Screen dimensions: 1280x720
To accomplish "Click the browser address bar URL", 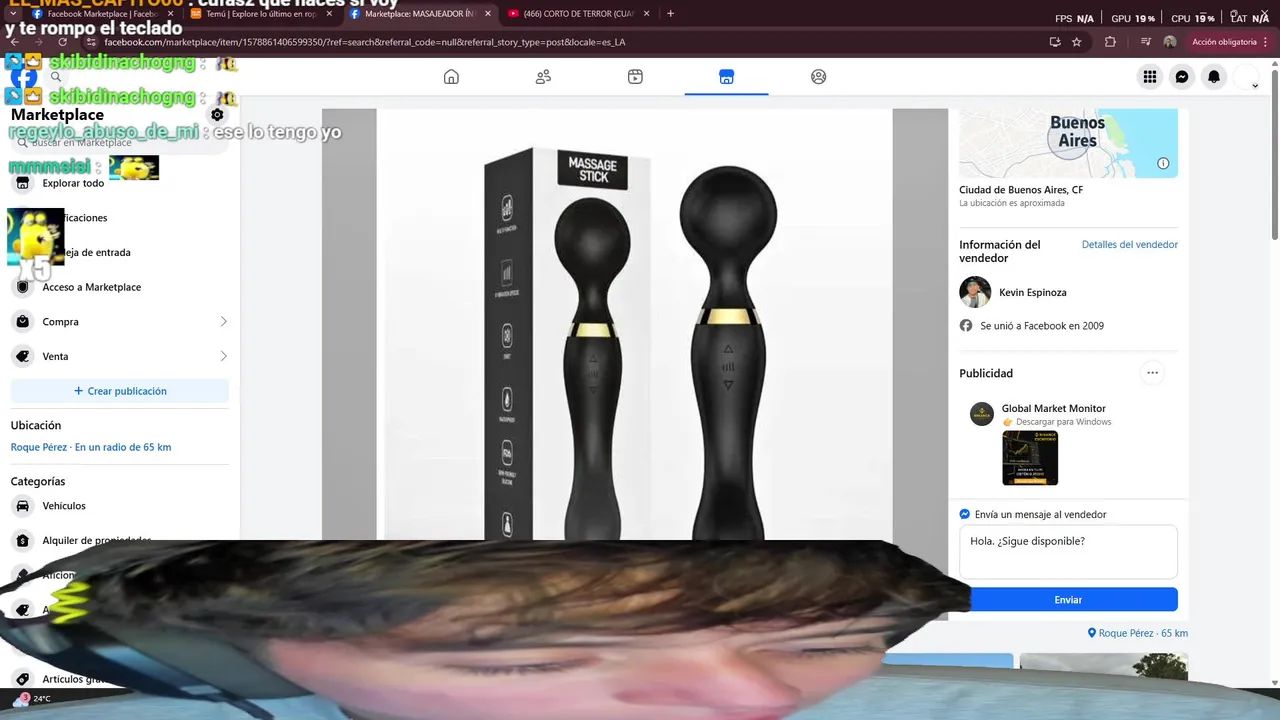I will pyautogui.click(x=365, y=42).
